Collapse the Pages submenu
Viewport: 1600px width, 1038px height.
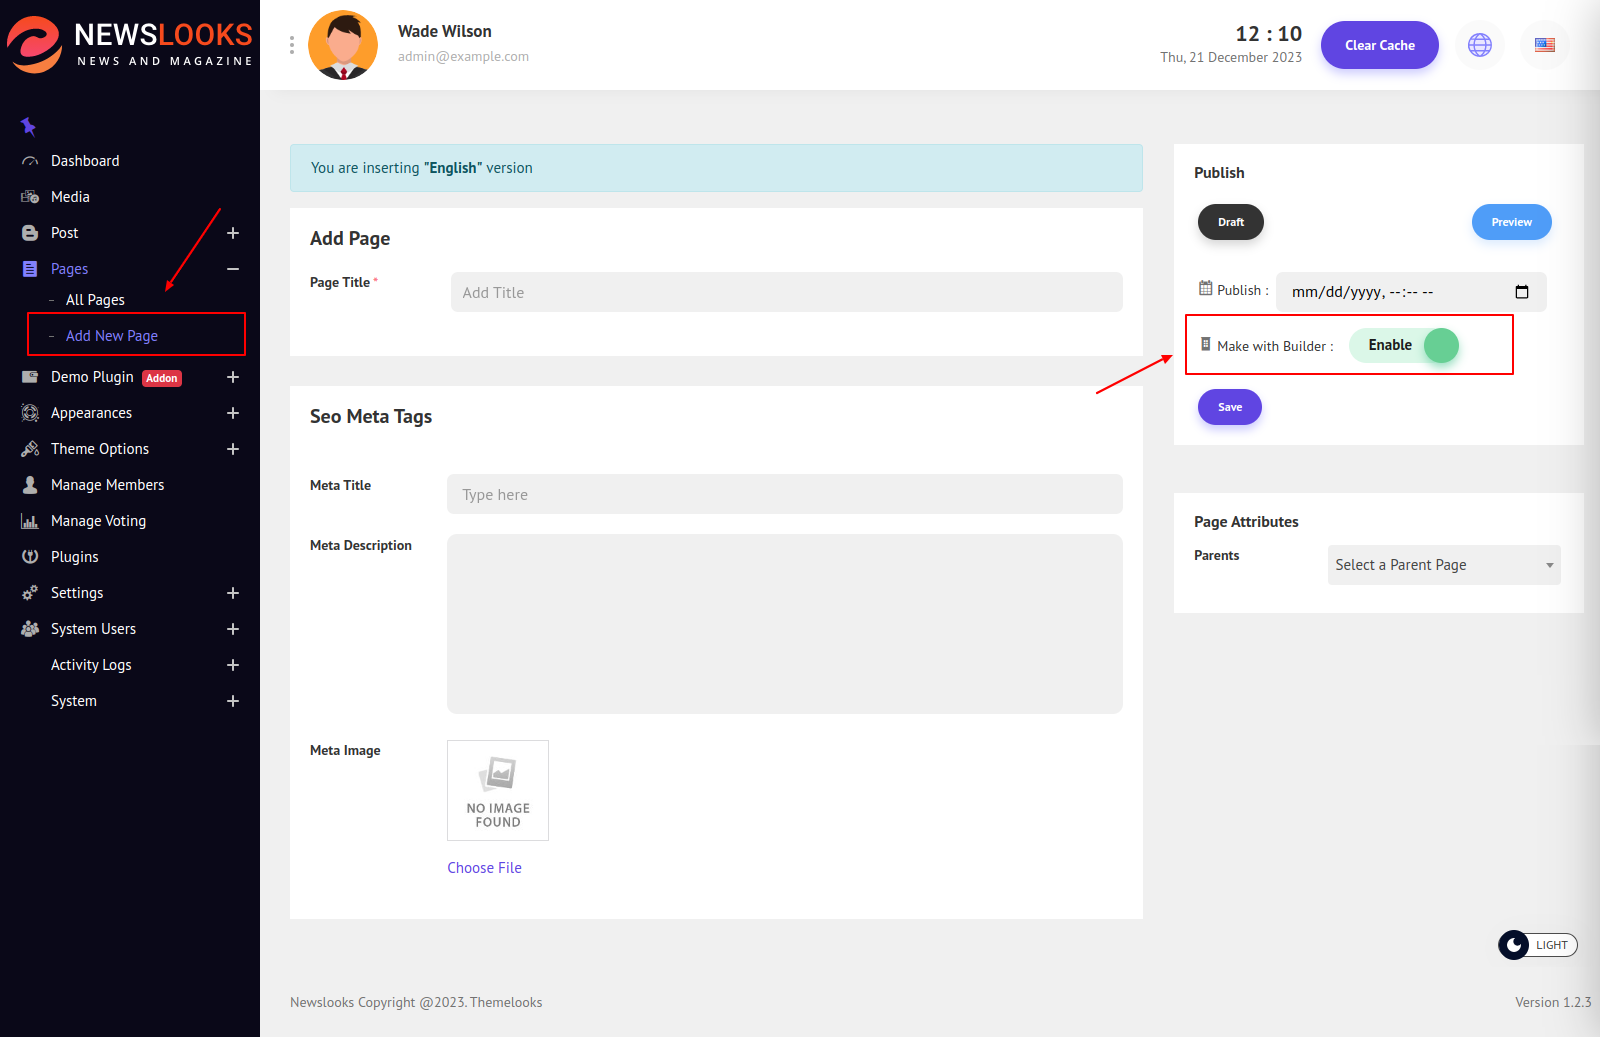(233, 269)
